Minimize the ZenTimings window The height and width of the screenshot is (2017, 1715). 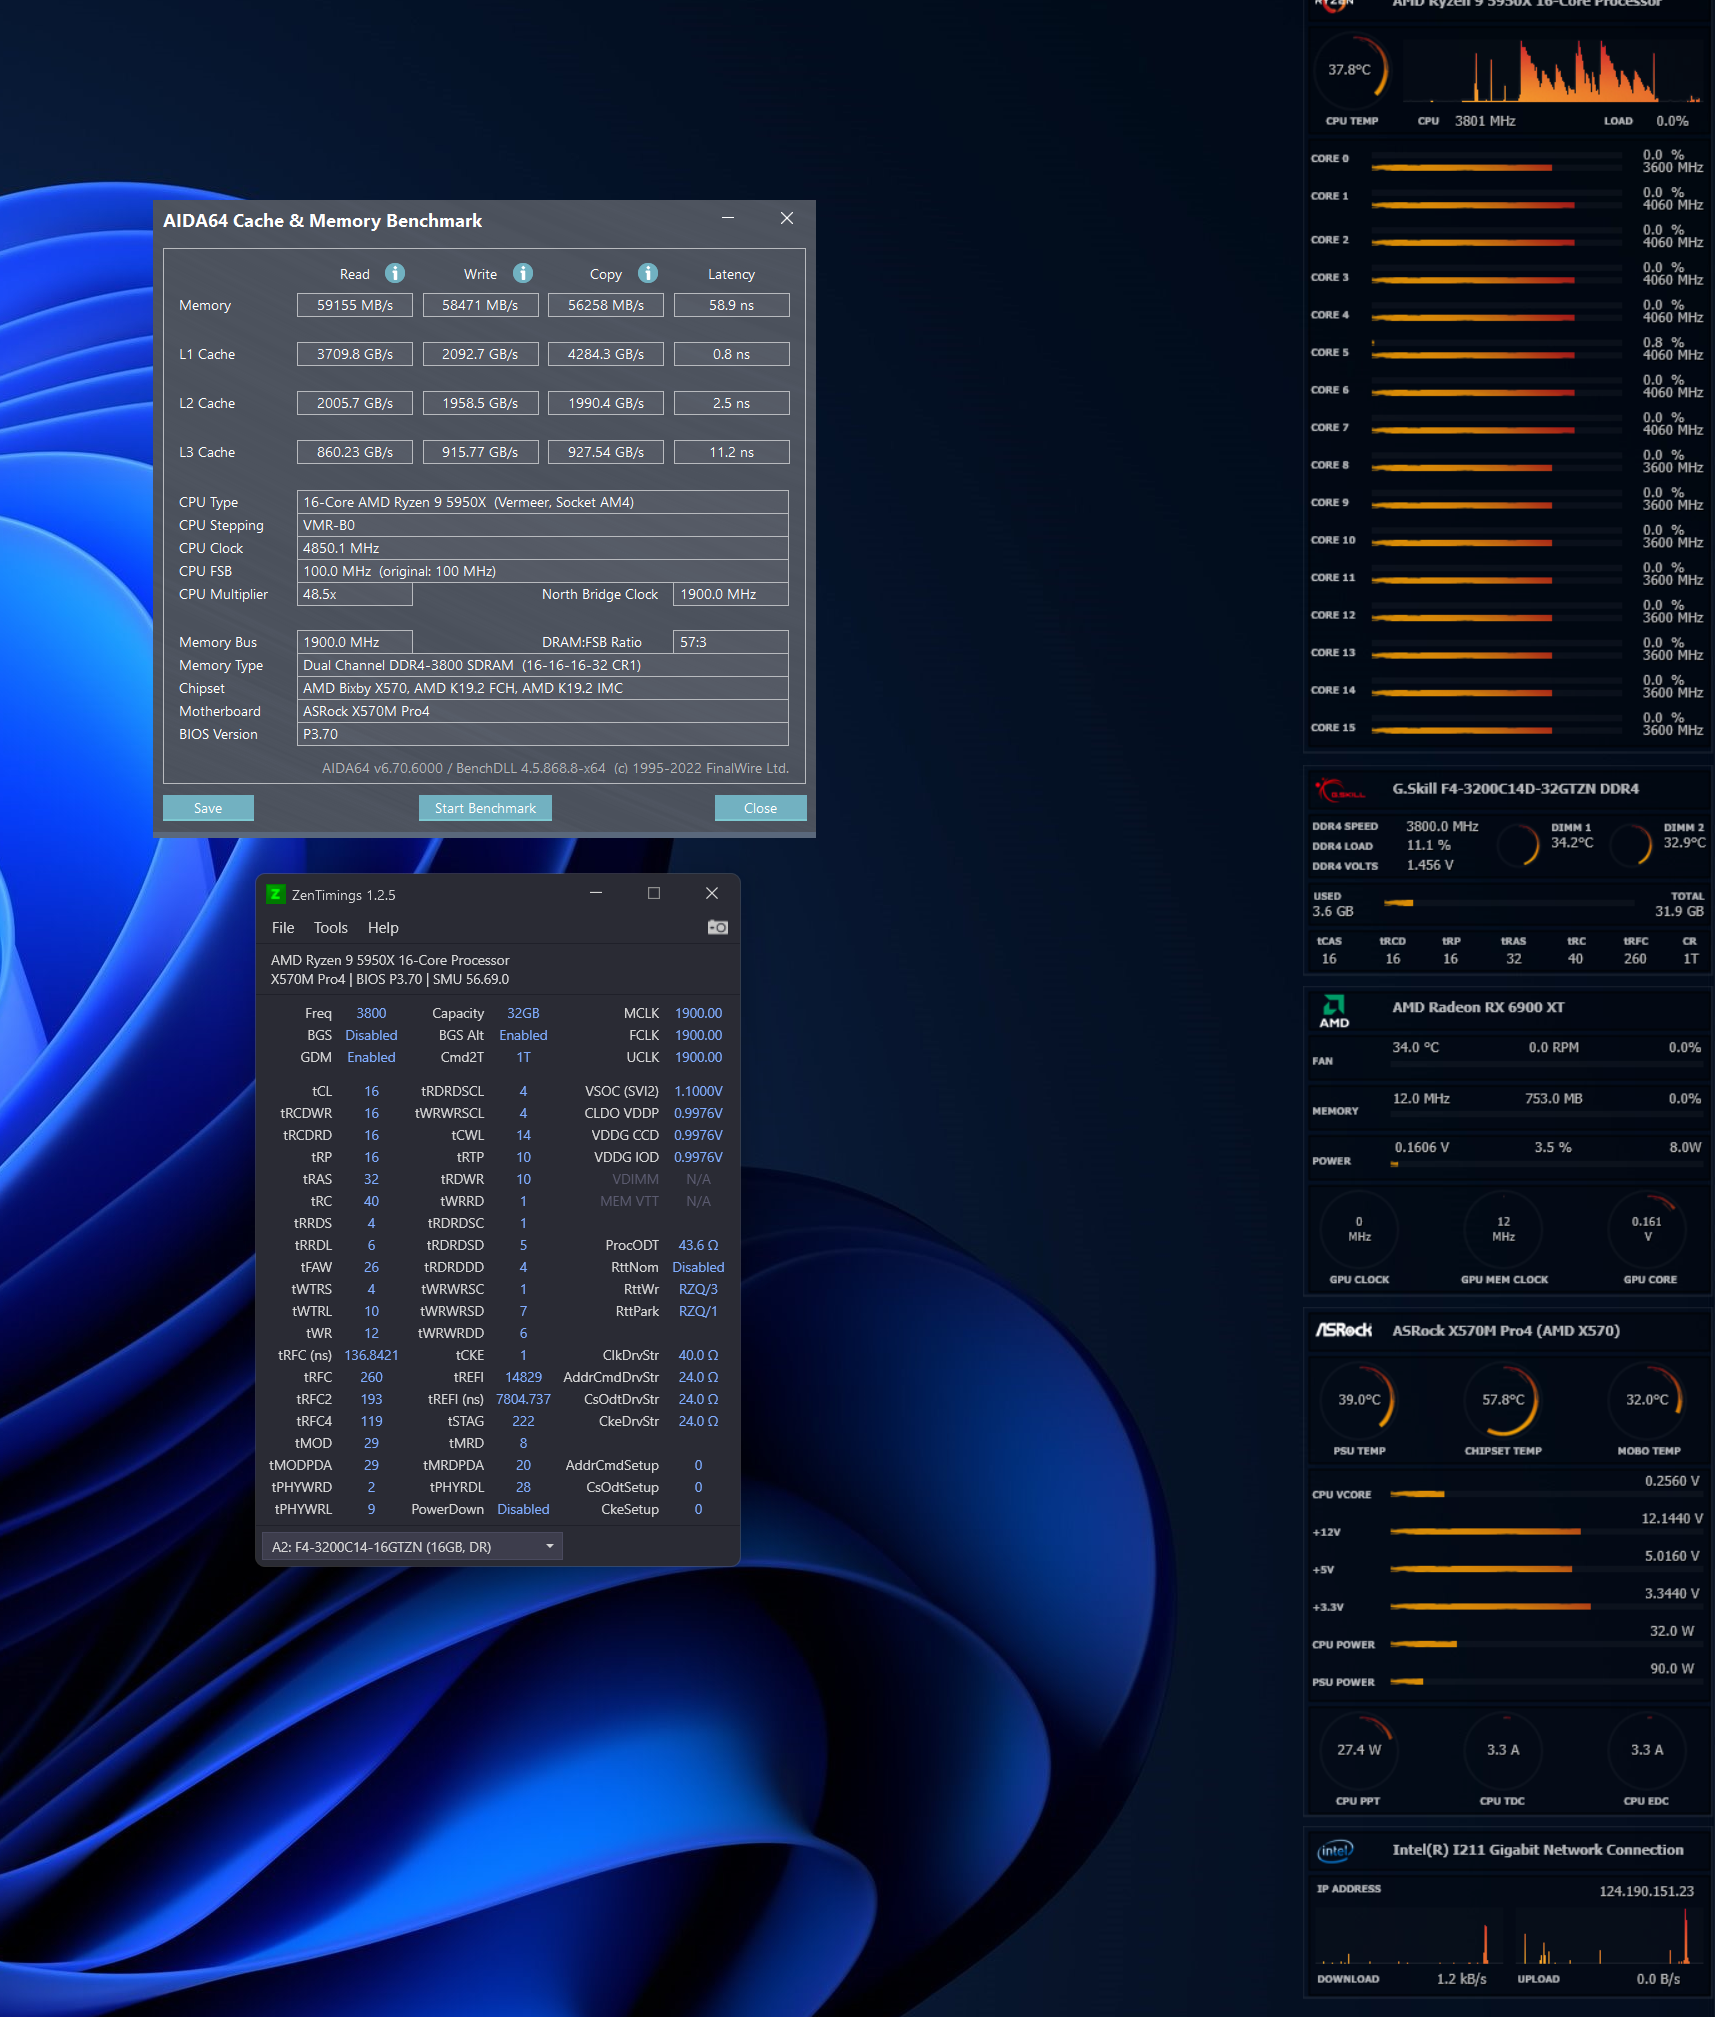pyautogui.click(x=596, y=893)
